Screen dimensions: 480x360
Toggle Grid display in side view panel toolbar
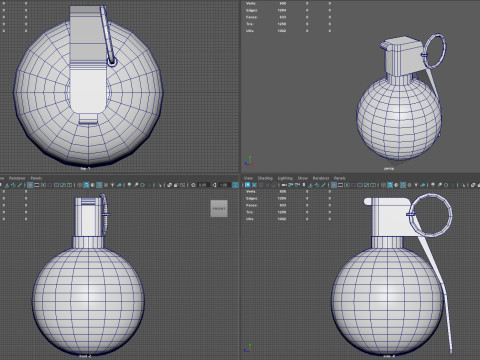click(x=334, y=185)
